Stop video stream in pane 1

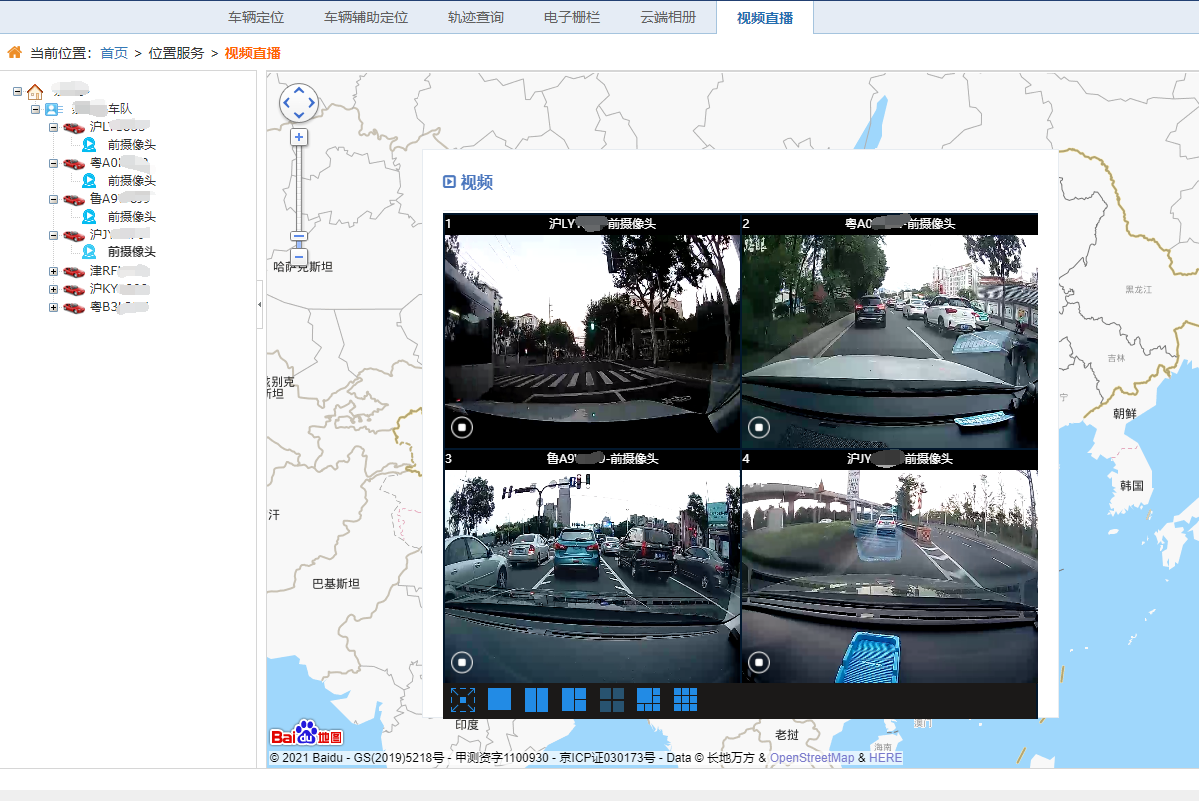(461, 428)
